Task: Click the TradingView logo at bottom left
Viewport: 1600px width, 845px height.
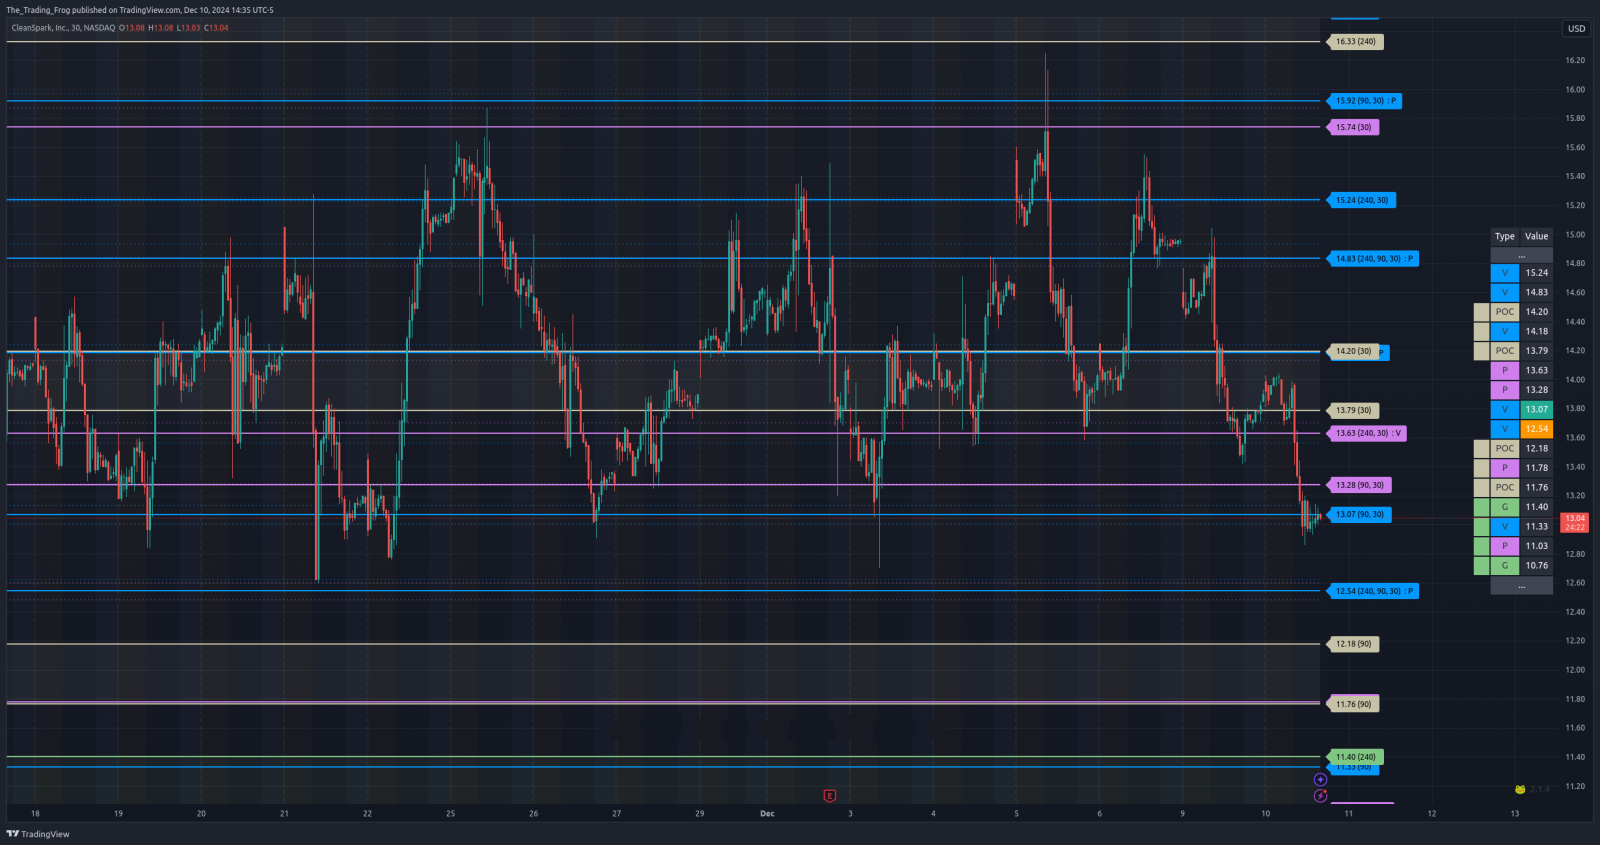Action: pyautogui.click(x=38, y=834)
